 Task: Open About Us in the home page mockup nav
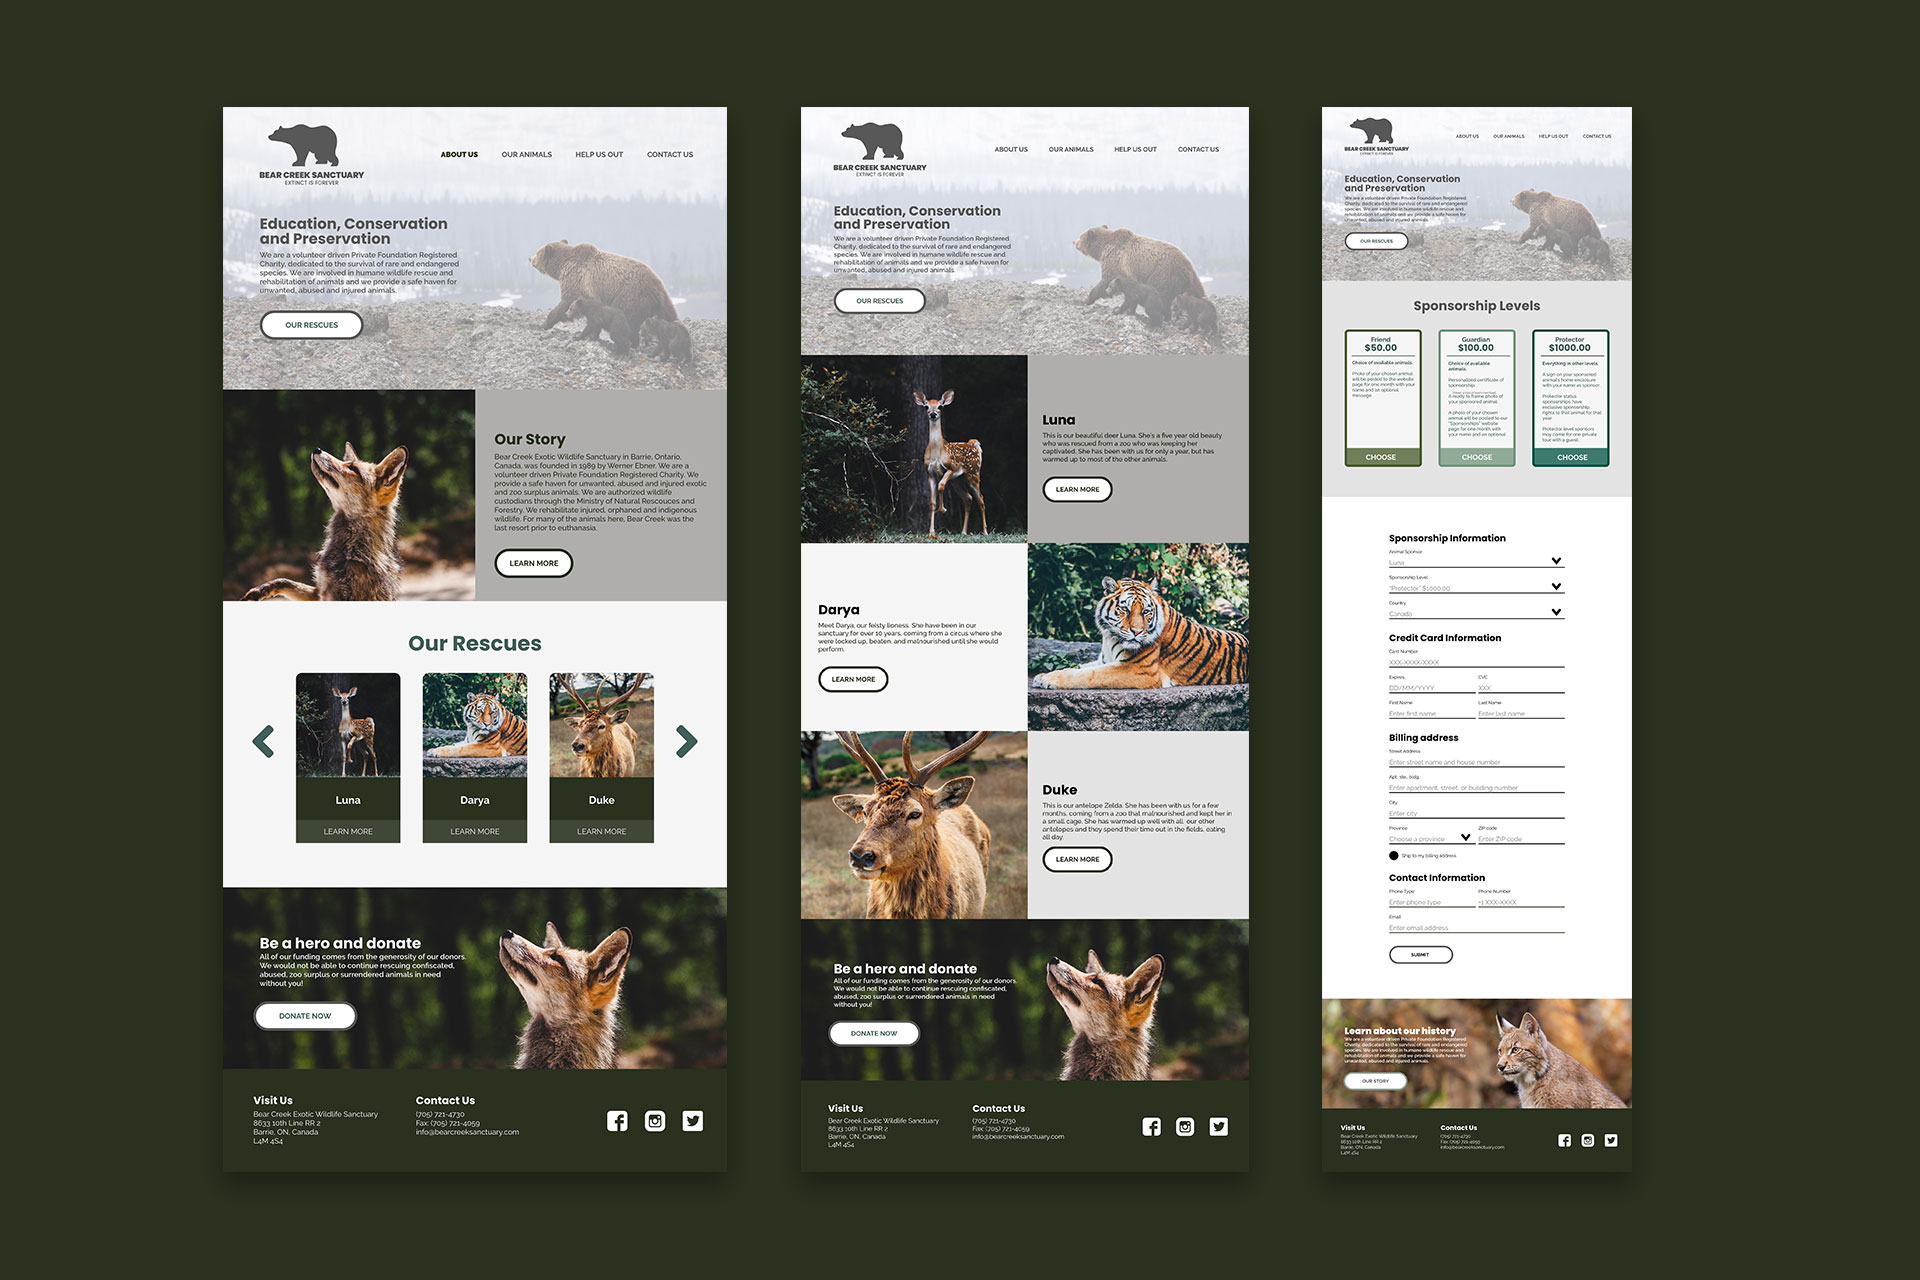tap(459, 155)
